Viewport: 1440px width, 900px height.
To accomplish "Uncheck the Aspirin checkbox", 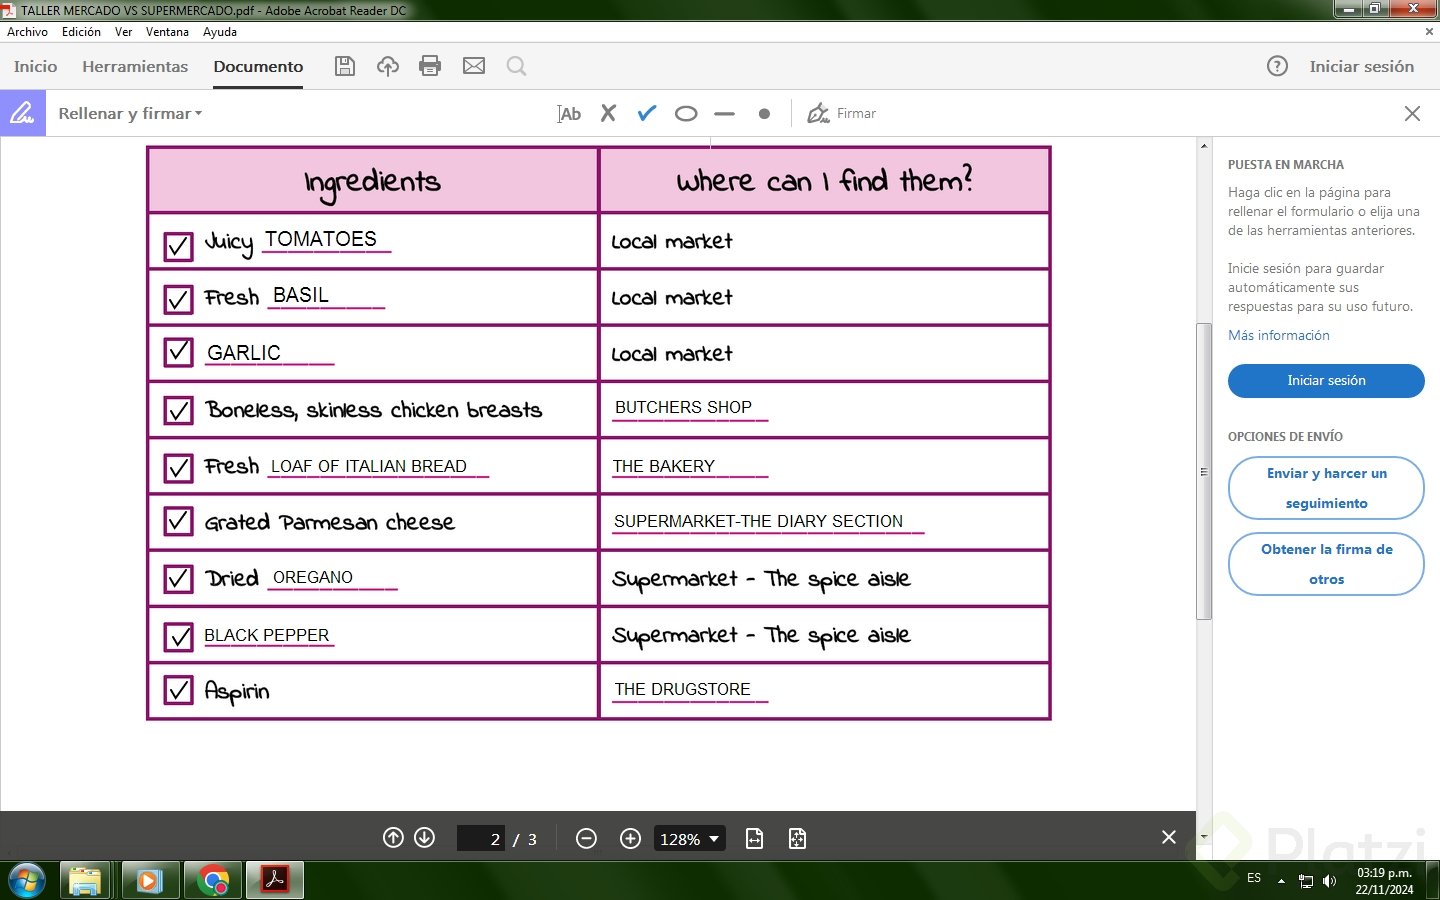I will point(178,690).
